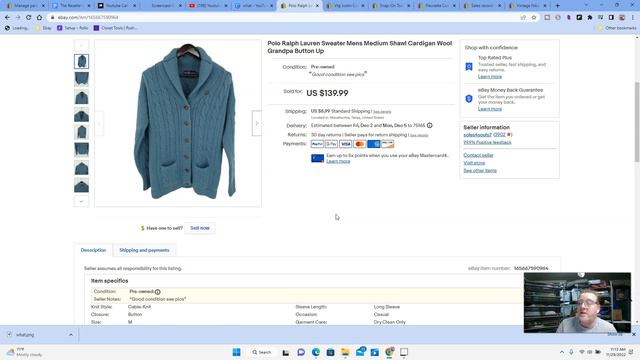Open Closet Tools Poshmark bookmark

(116, 28)
